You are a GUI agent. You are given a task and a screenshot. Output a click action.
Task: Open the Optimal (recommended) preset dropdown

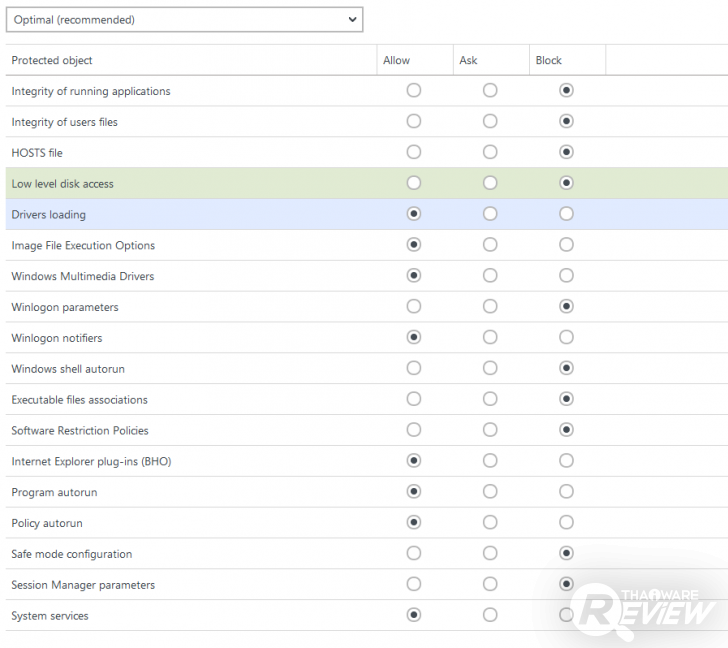[185, 19]
